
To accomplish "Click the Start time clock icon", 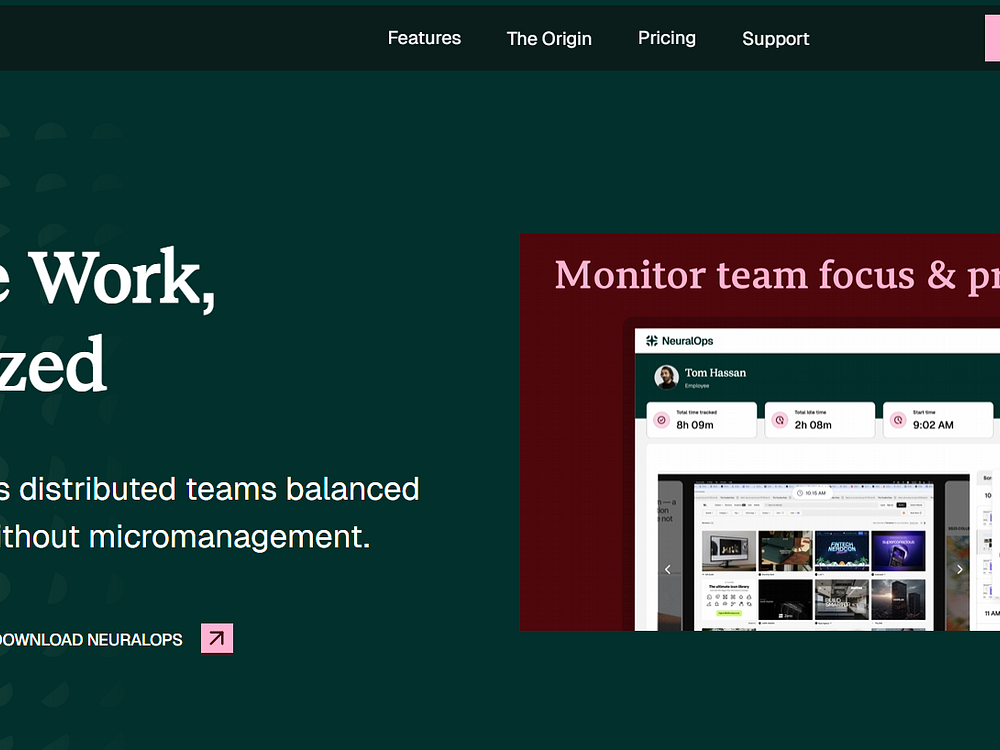I will pos(898,420).
